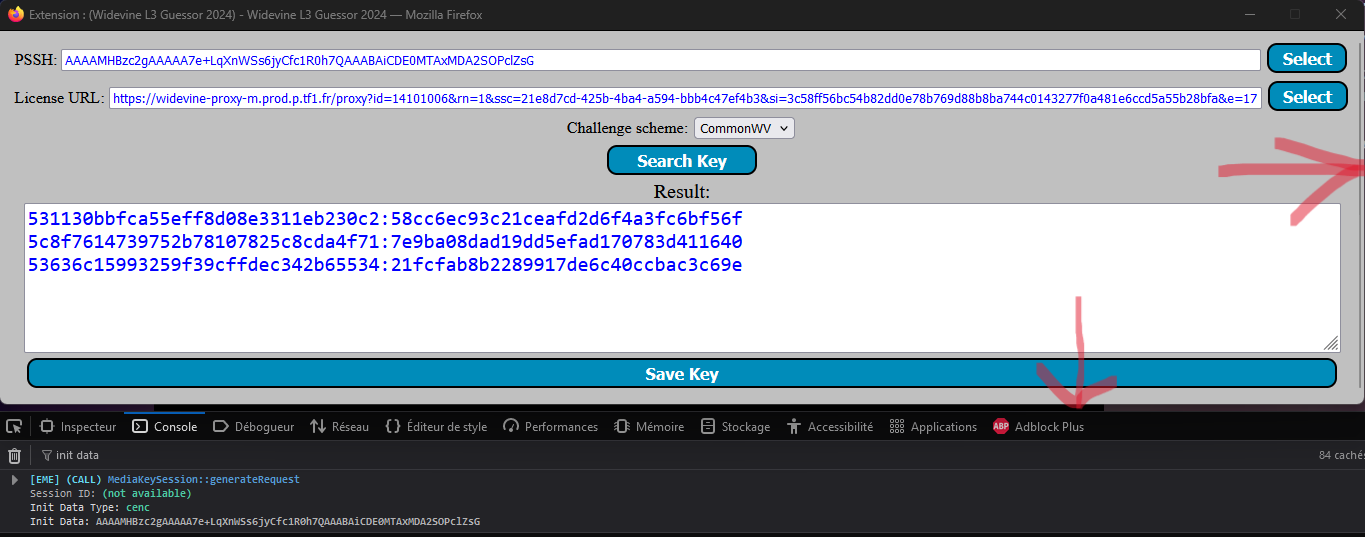Expand the EME log entry arrow
1365x537 pixels.
(x=13, y=480)
